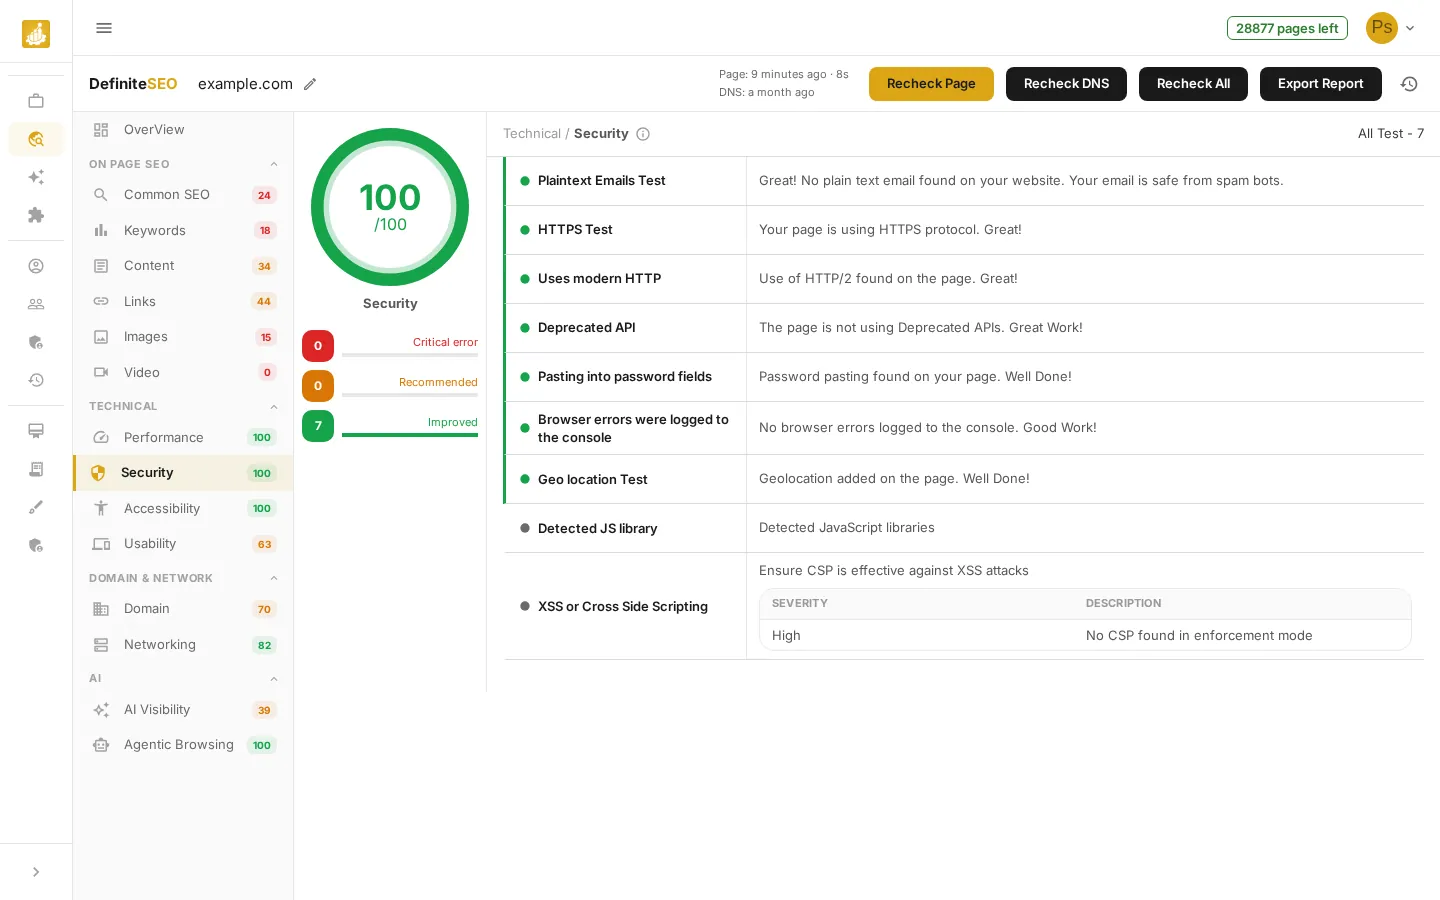
Task: Click the info icon next to Security breadcrumb
Action: 643,134
